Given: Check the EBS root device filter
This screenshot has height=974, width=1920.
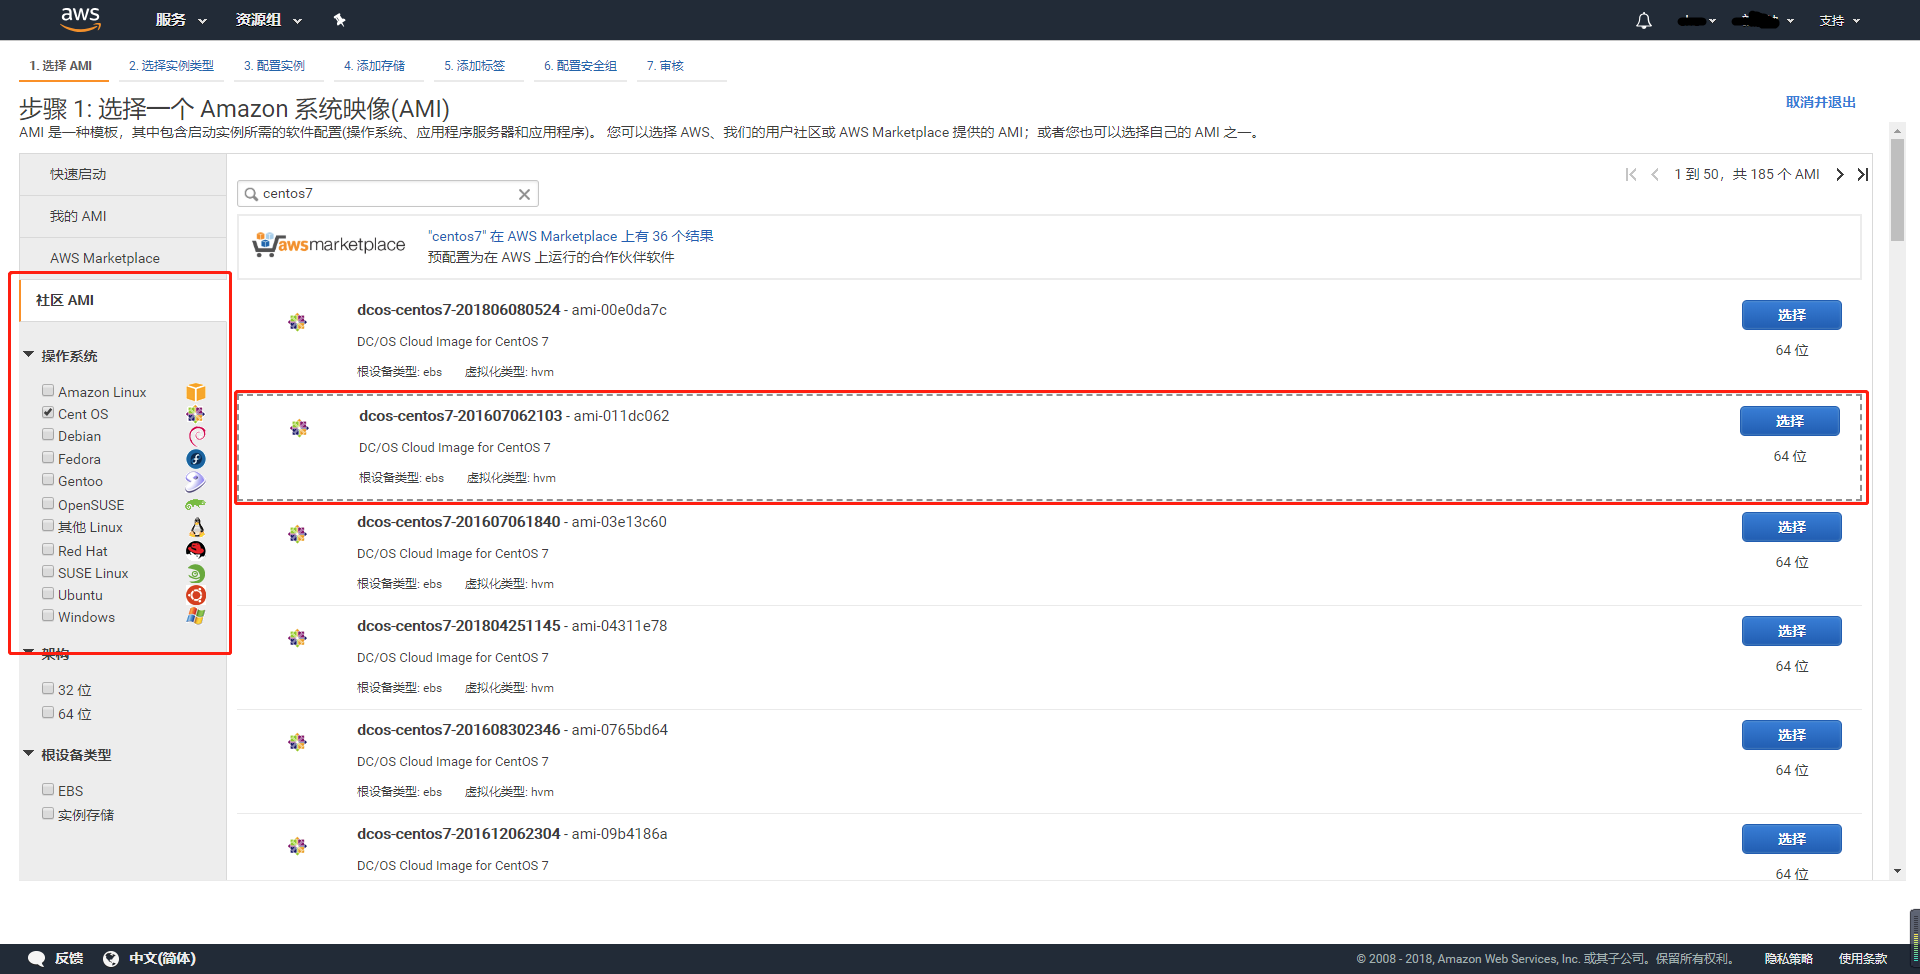Looking at the screenshot, I should (x=48, y=790).
